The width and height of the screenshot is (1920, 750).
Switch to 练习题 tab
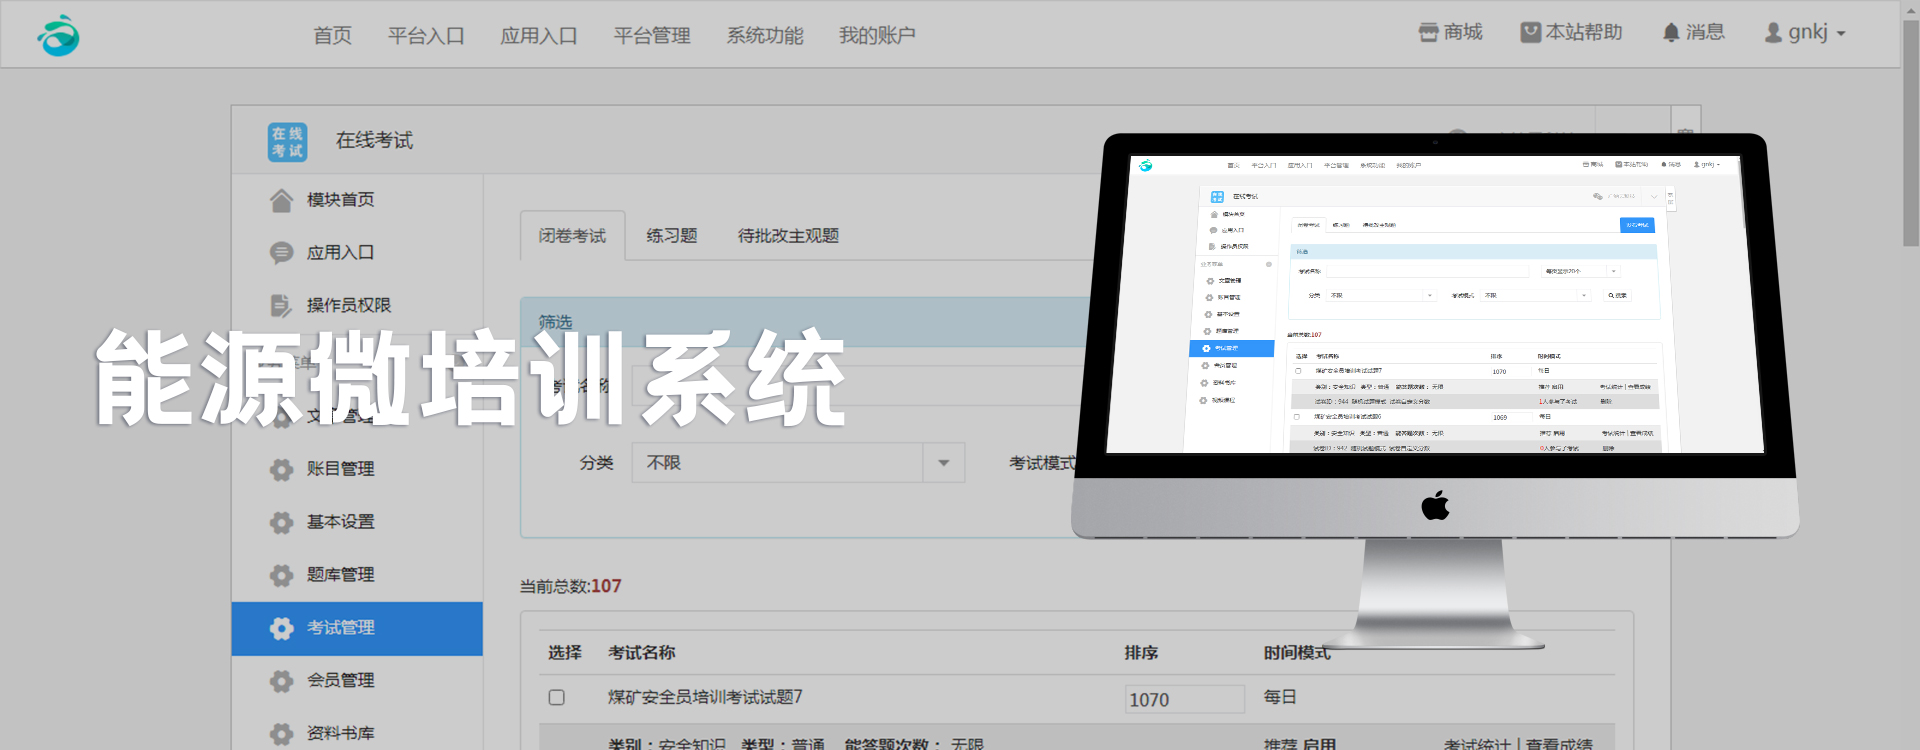672,236
